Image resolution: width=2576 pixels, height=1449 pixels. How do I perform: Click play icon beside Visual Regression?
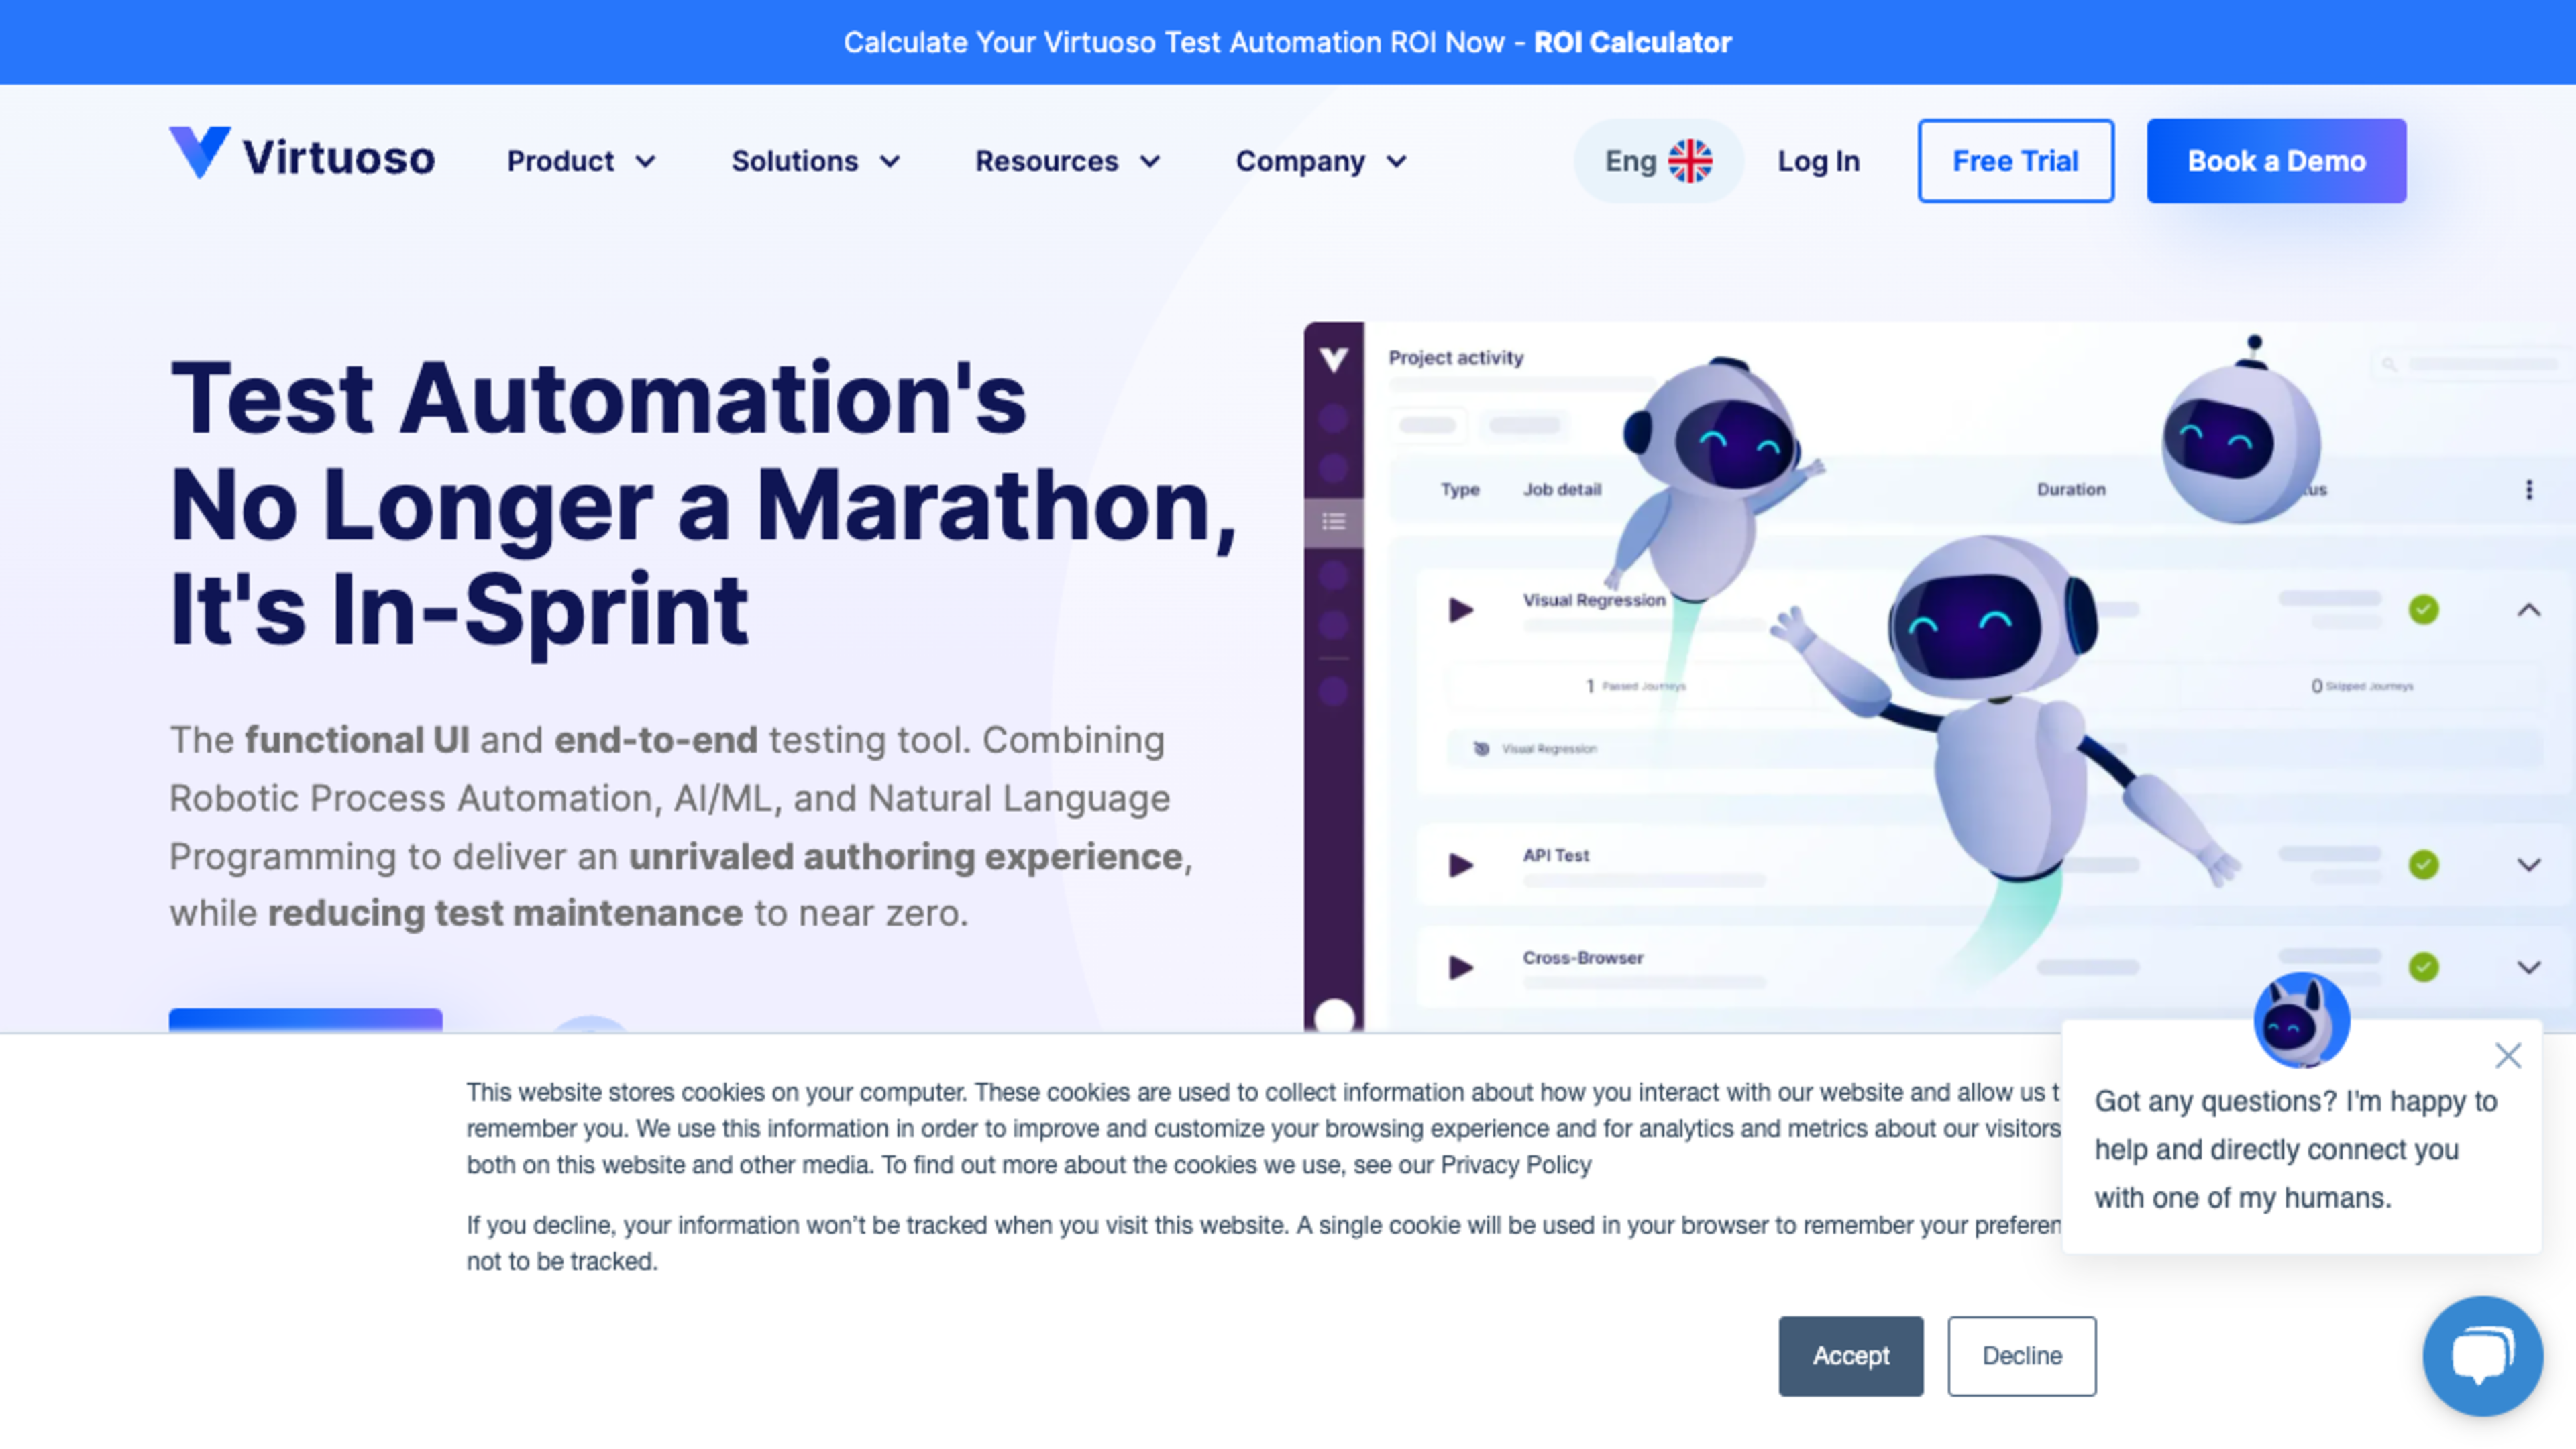(x=1460, y=609)
